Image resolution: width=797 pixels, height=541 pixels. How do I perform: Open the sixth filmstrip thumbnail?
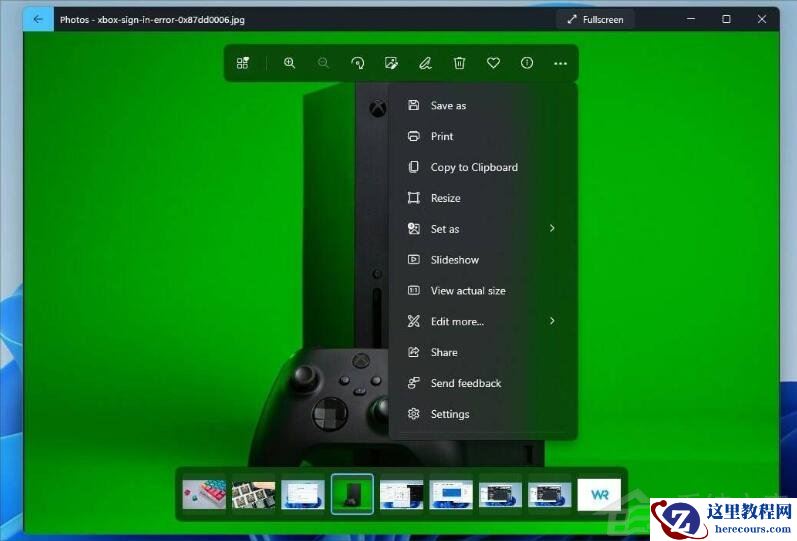tap(450, 494)
